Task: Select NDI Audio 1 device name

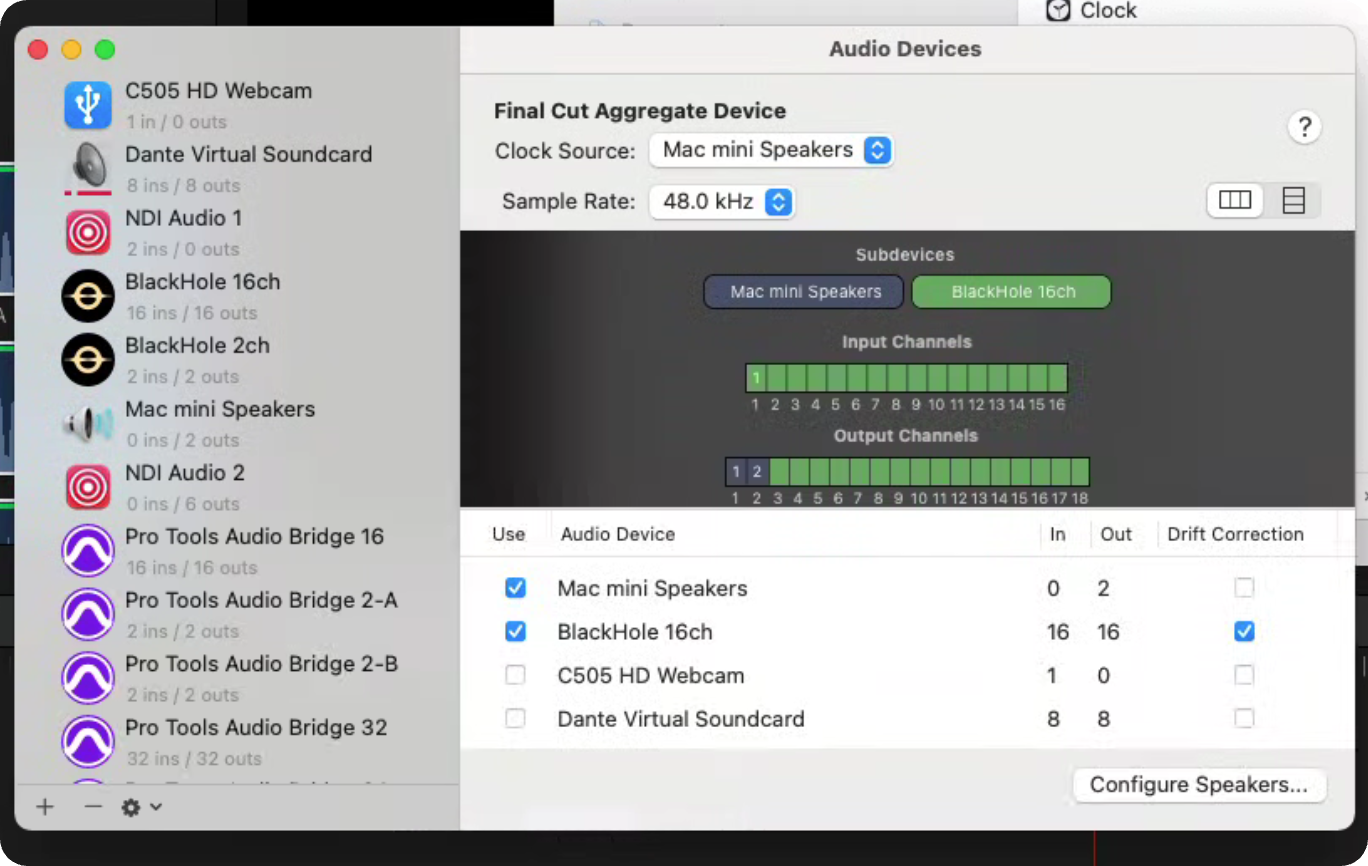Action: pyautogui.click(x=183, y=218)
